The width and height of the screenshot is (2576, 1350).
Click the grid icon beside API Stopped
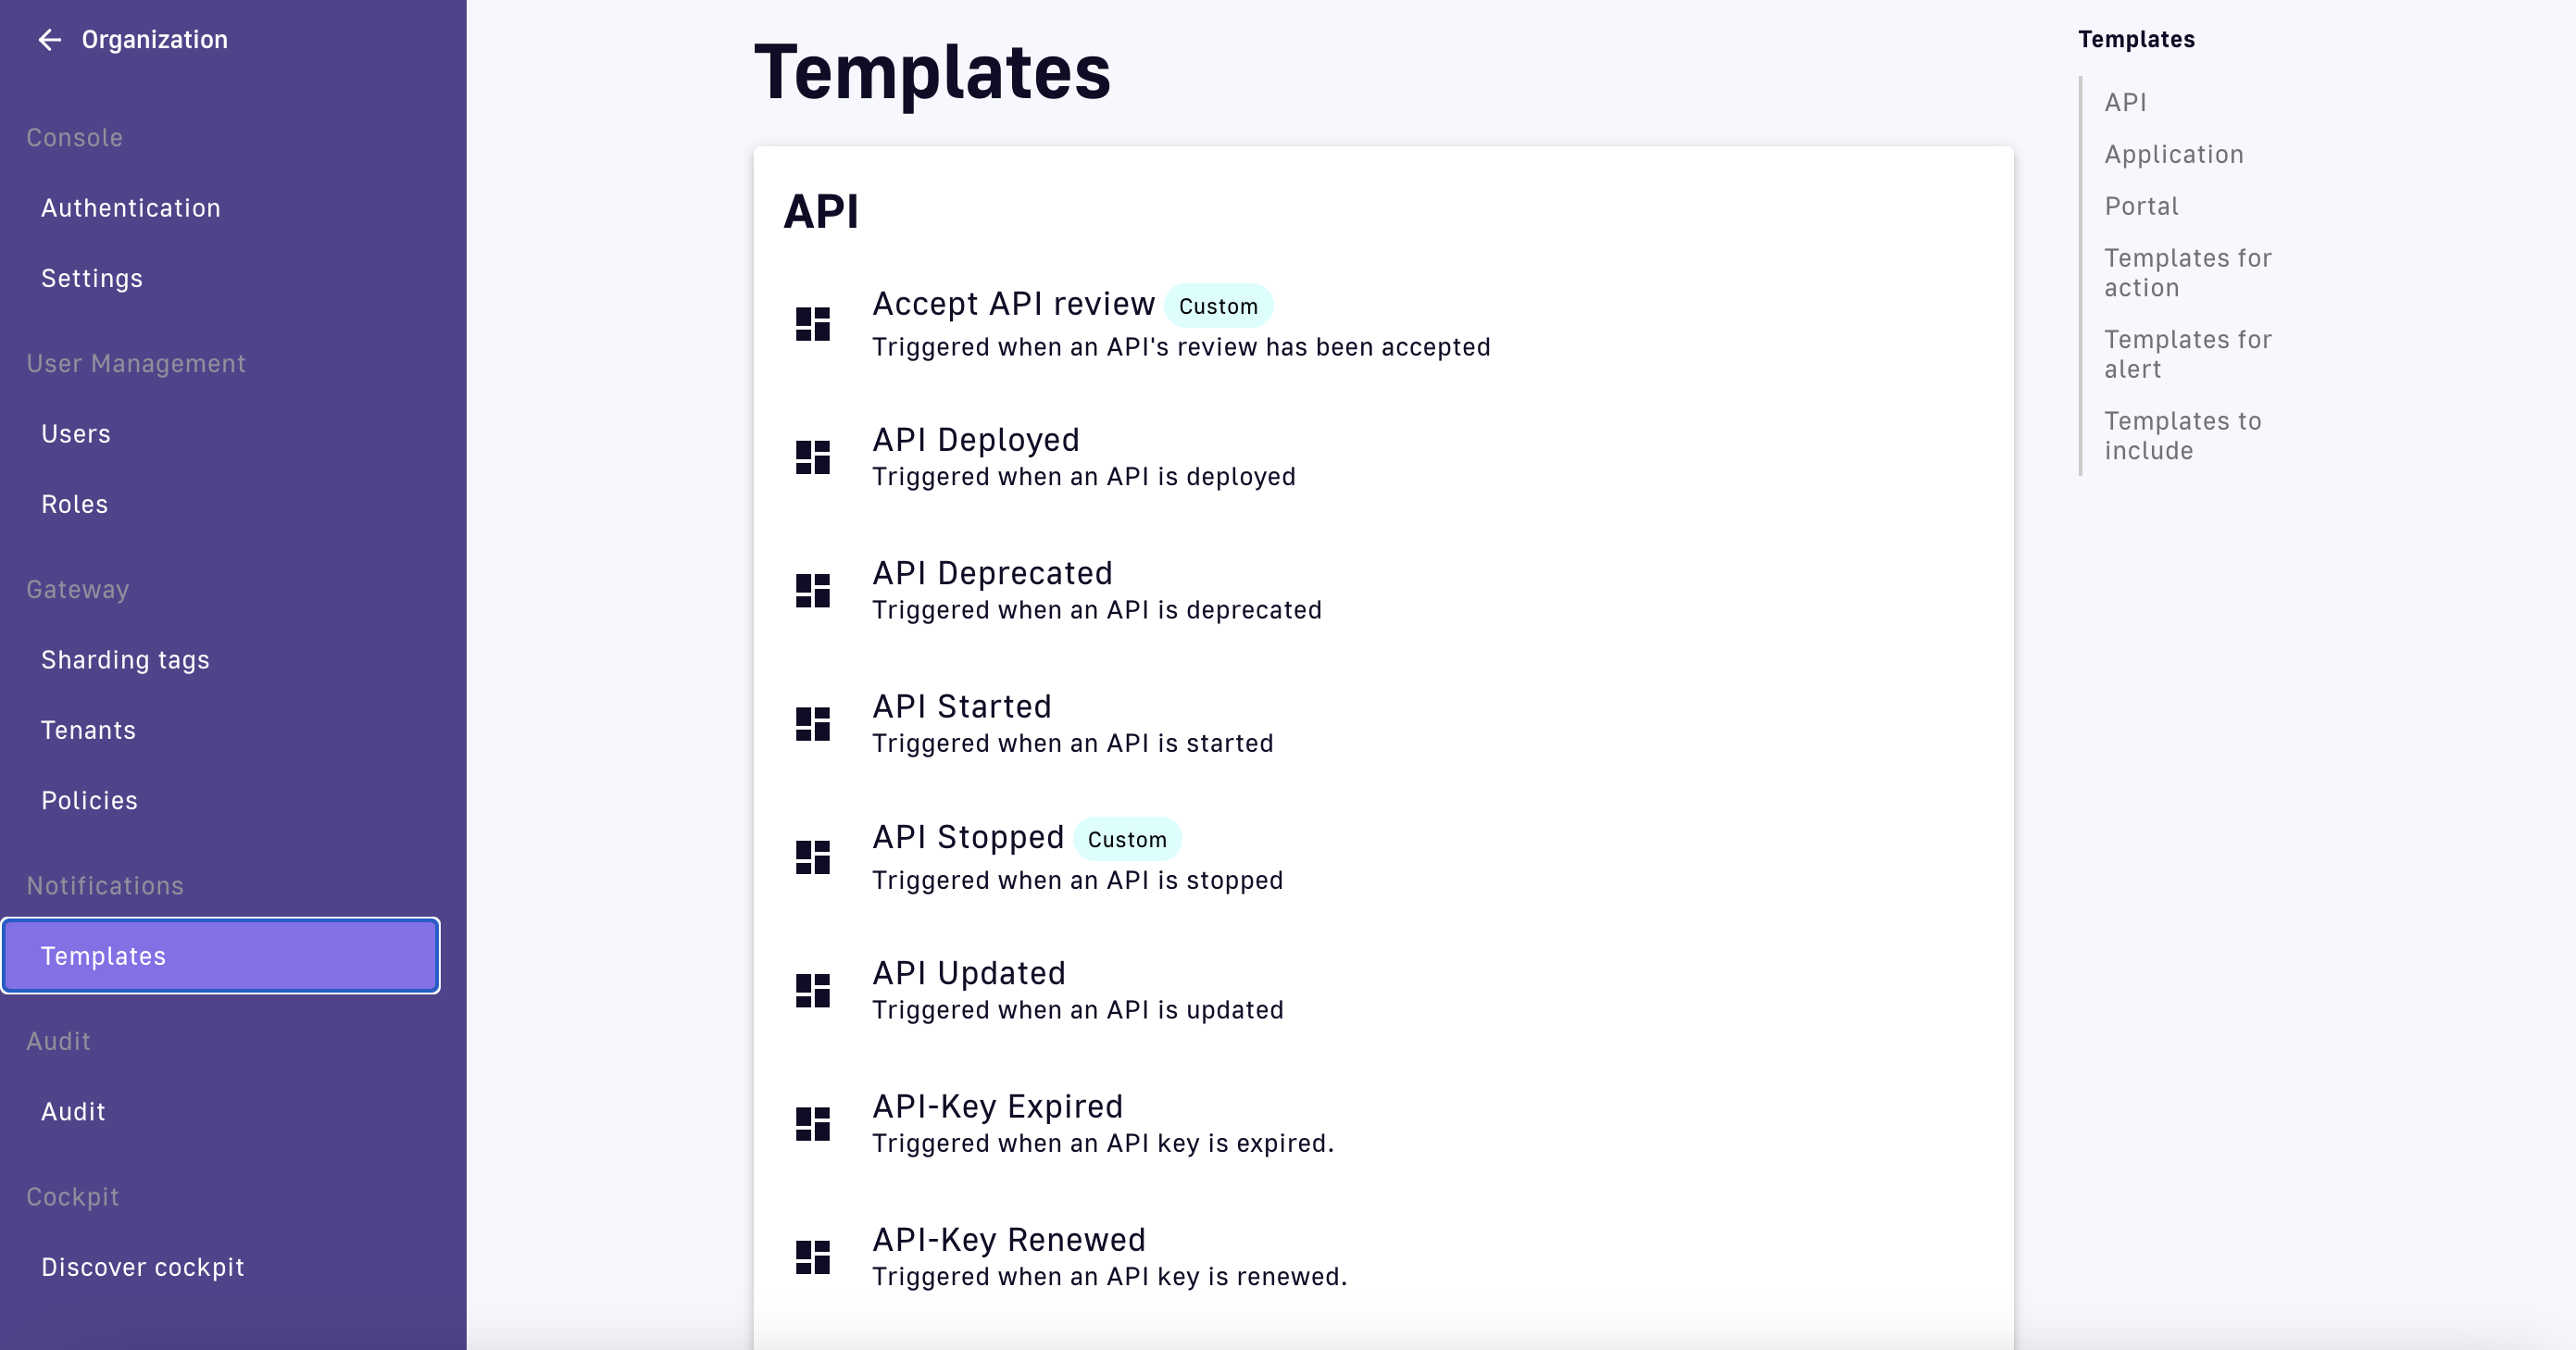[812, 857]
